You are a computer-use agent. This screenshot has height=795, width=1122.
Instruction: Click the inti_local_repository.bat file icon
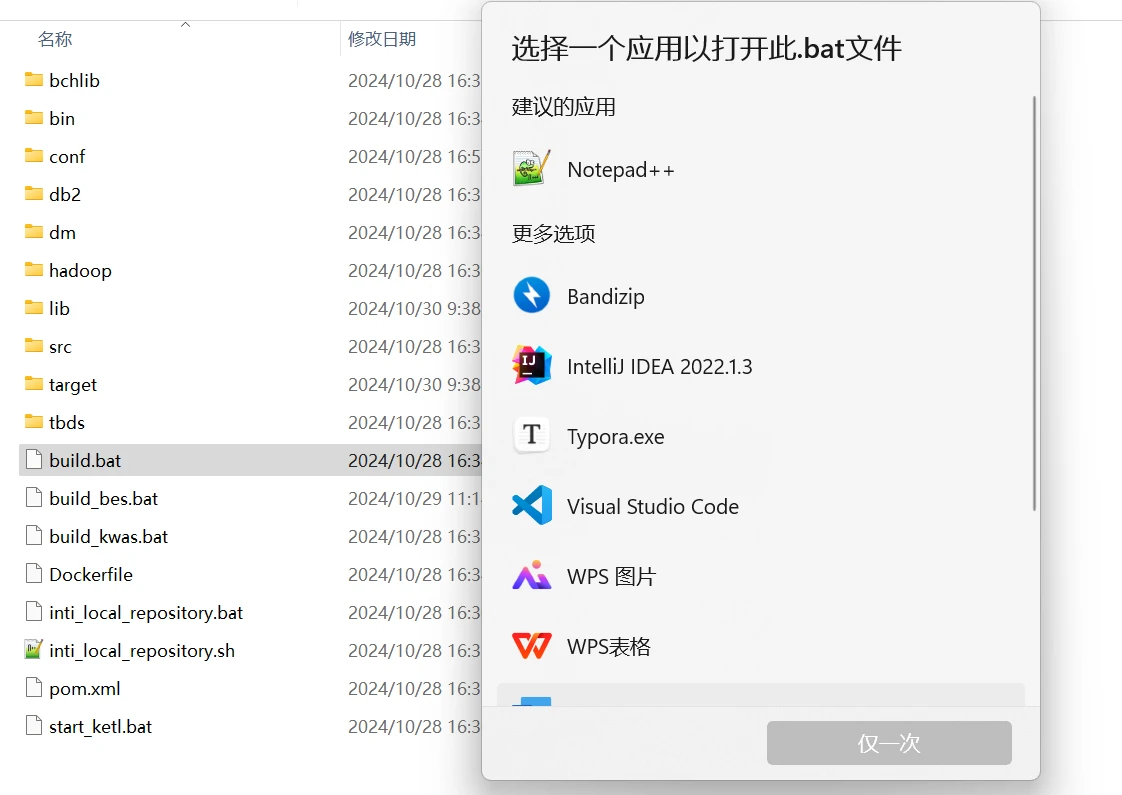[x=34, y=611]
